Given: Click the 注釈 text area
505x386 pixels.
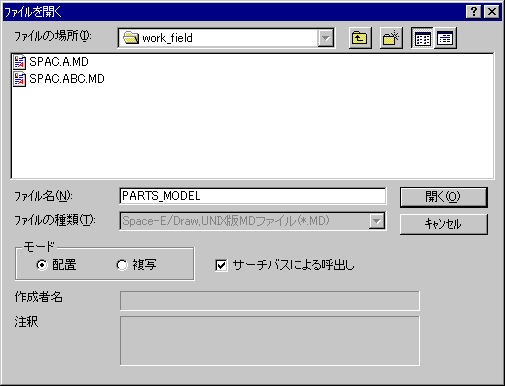Looking at the screenshot, I should (270, 341).
